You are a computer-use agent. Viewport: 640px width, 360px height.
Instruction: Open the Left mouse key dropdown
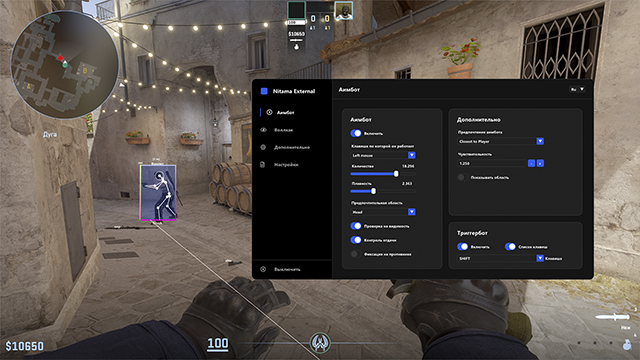click(x=383, y=155)
